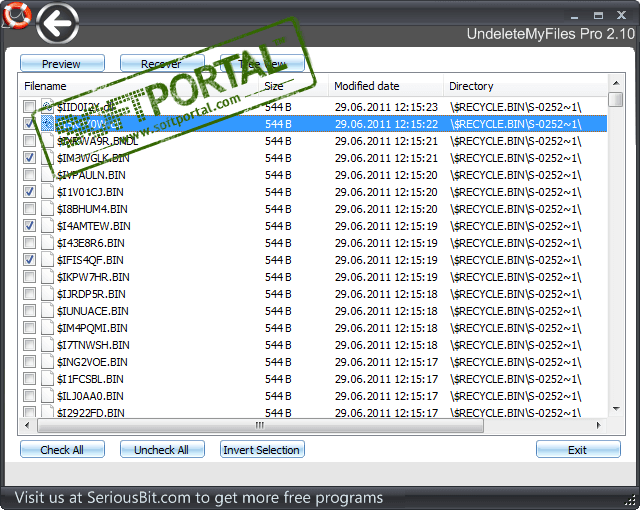The height and width of the screenshot is (510, 640).
Task: Select file icon of $ING2VOE.BIN
Action: [47, 362]
